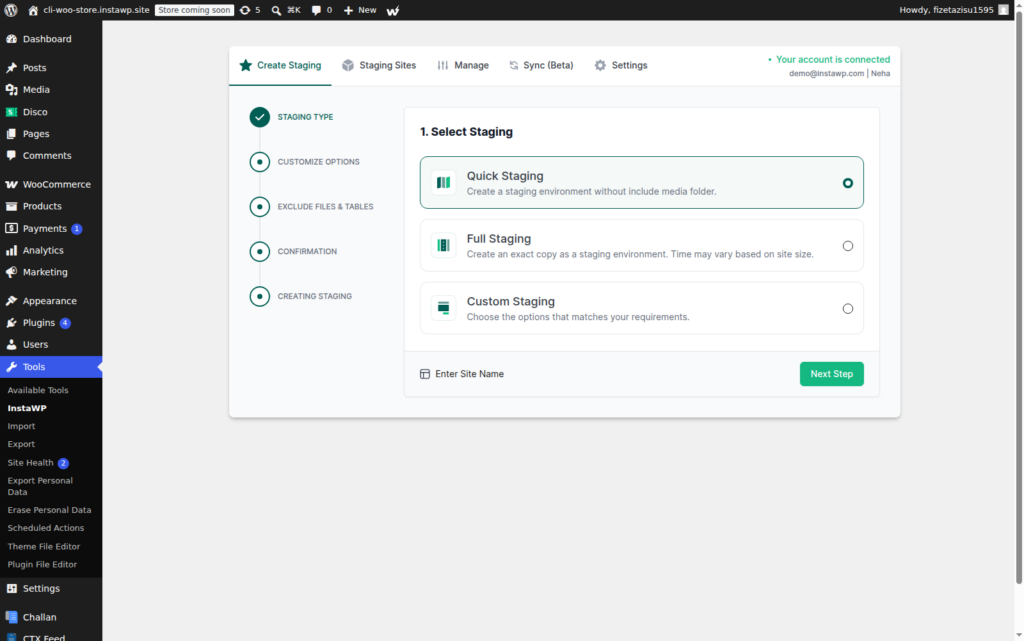Click the Confirmation step circle
Viewport: 1024px width, 641px height.
pos(259,251)
